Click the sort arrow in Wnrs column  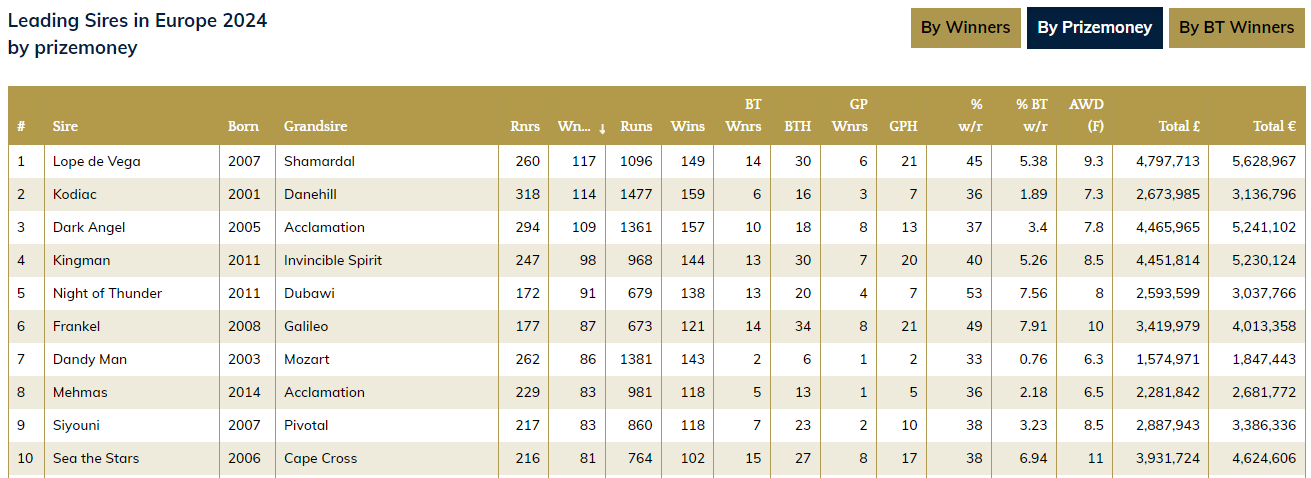click(x=602, y=128)
